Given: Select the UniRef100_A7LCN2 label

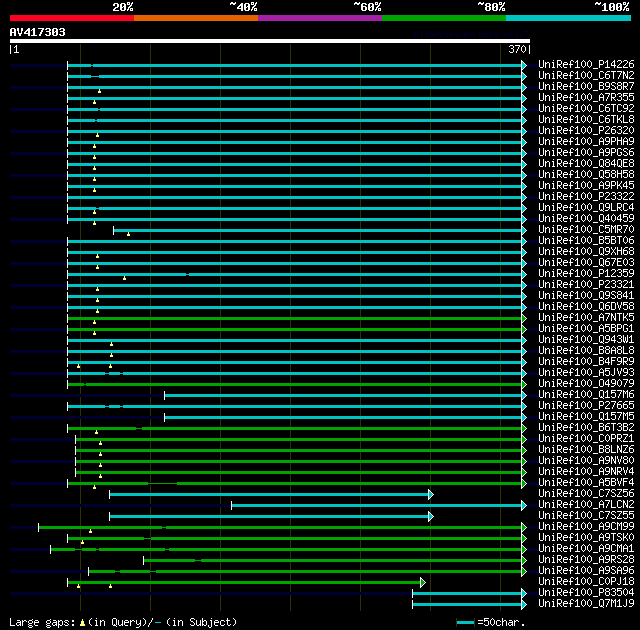Looking at the screenshot, I should pyautogui.click(x=586, y=505).
